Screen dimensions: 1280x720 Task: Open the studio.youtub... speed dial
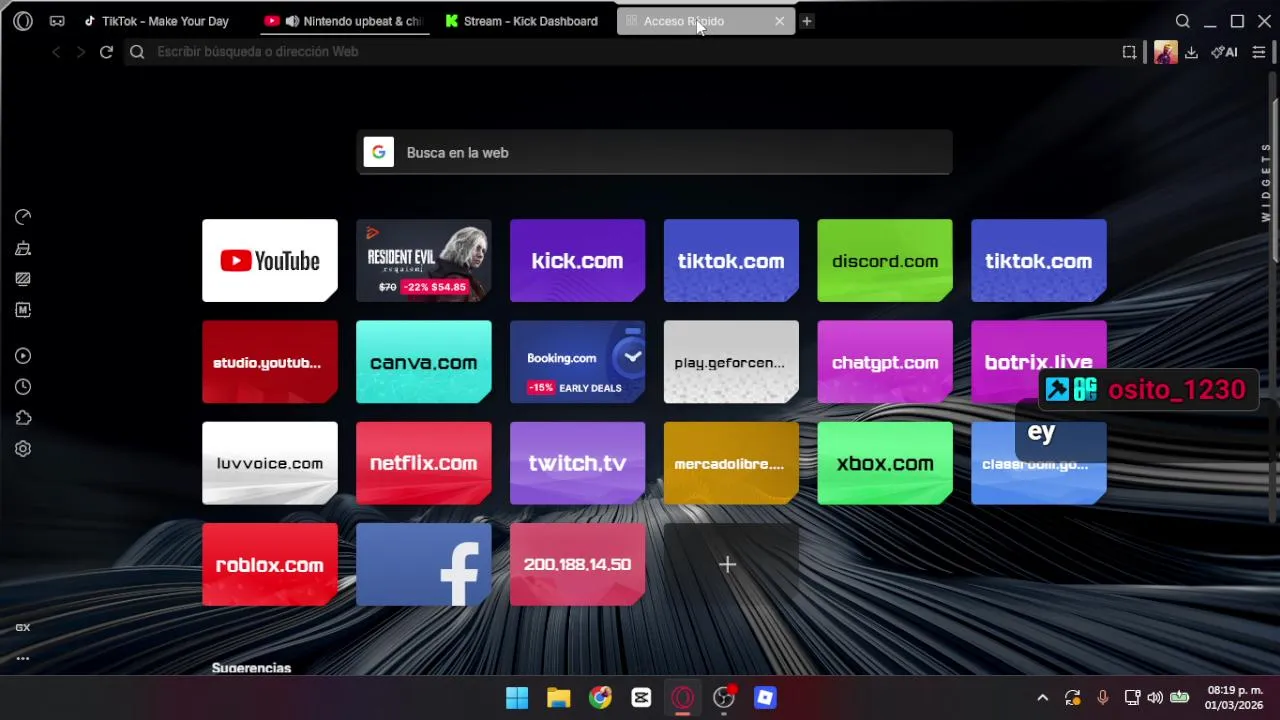tap(270, 362)
